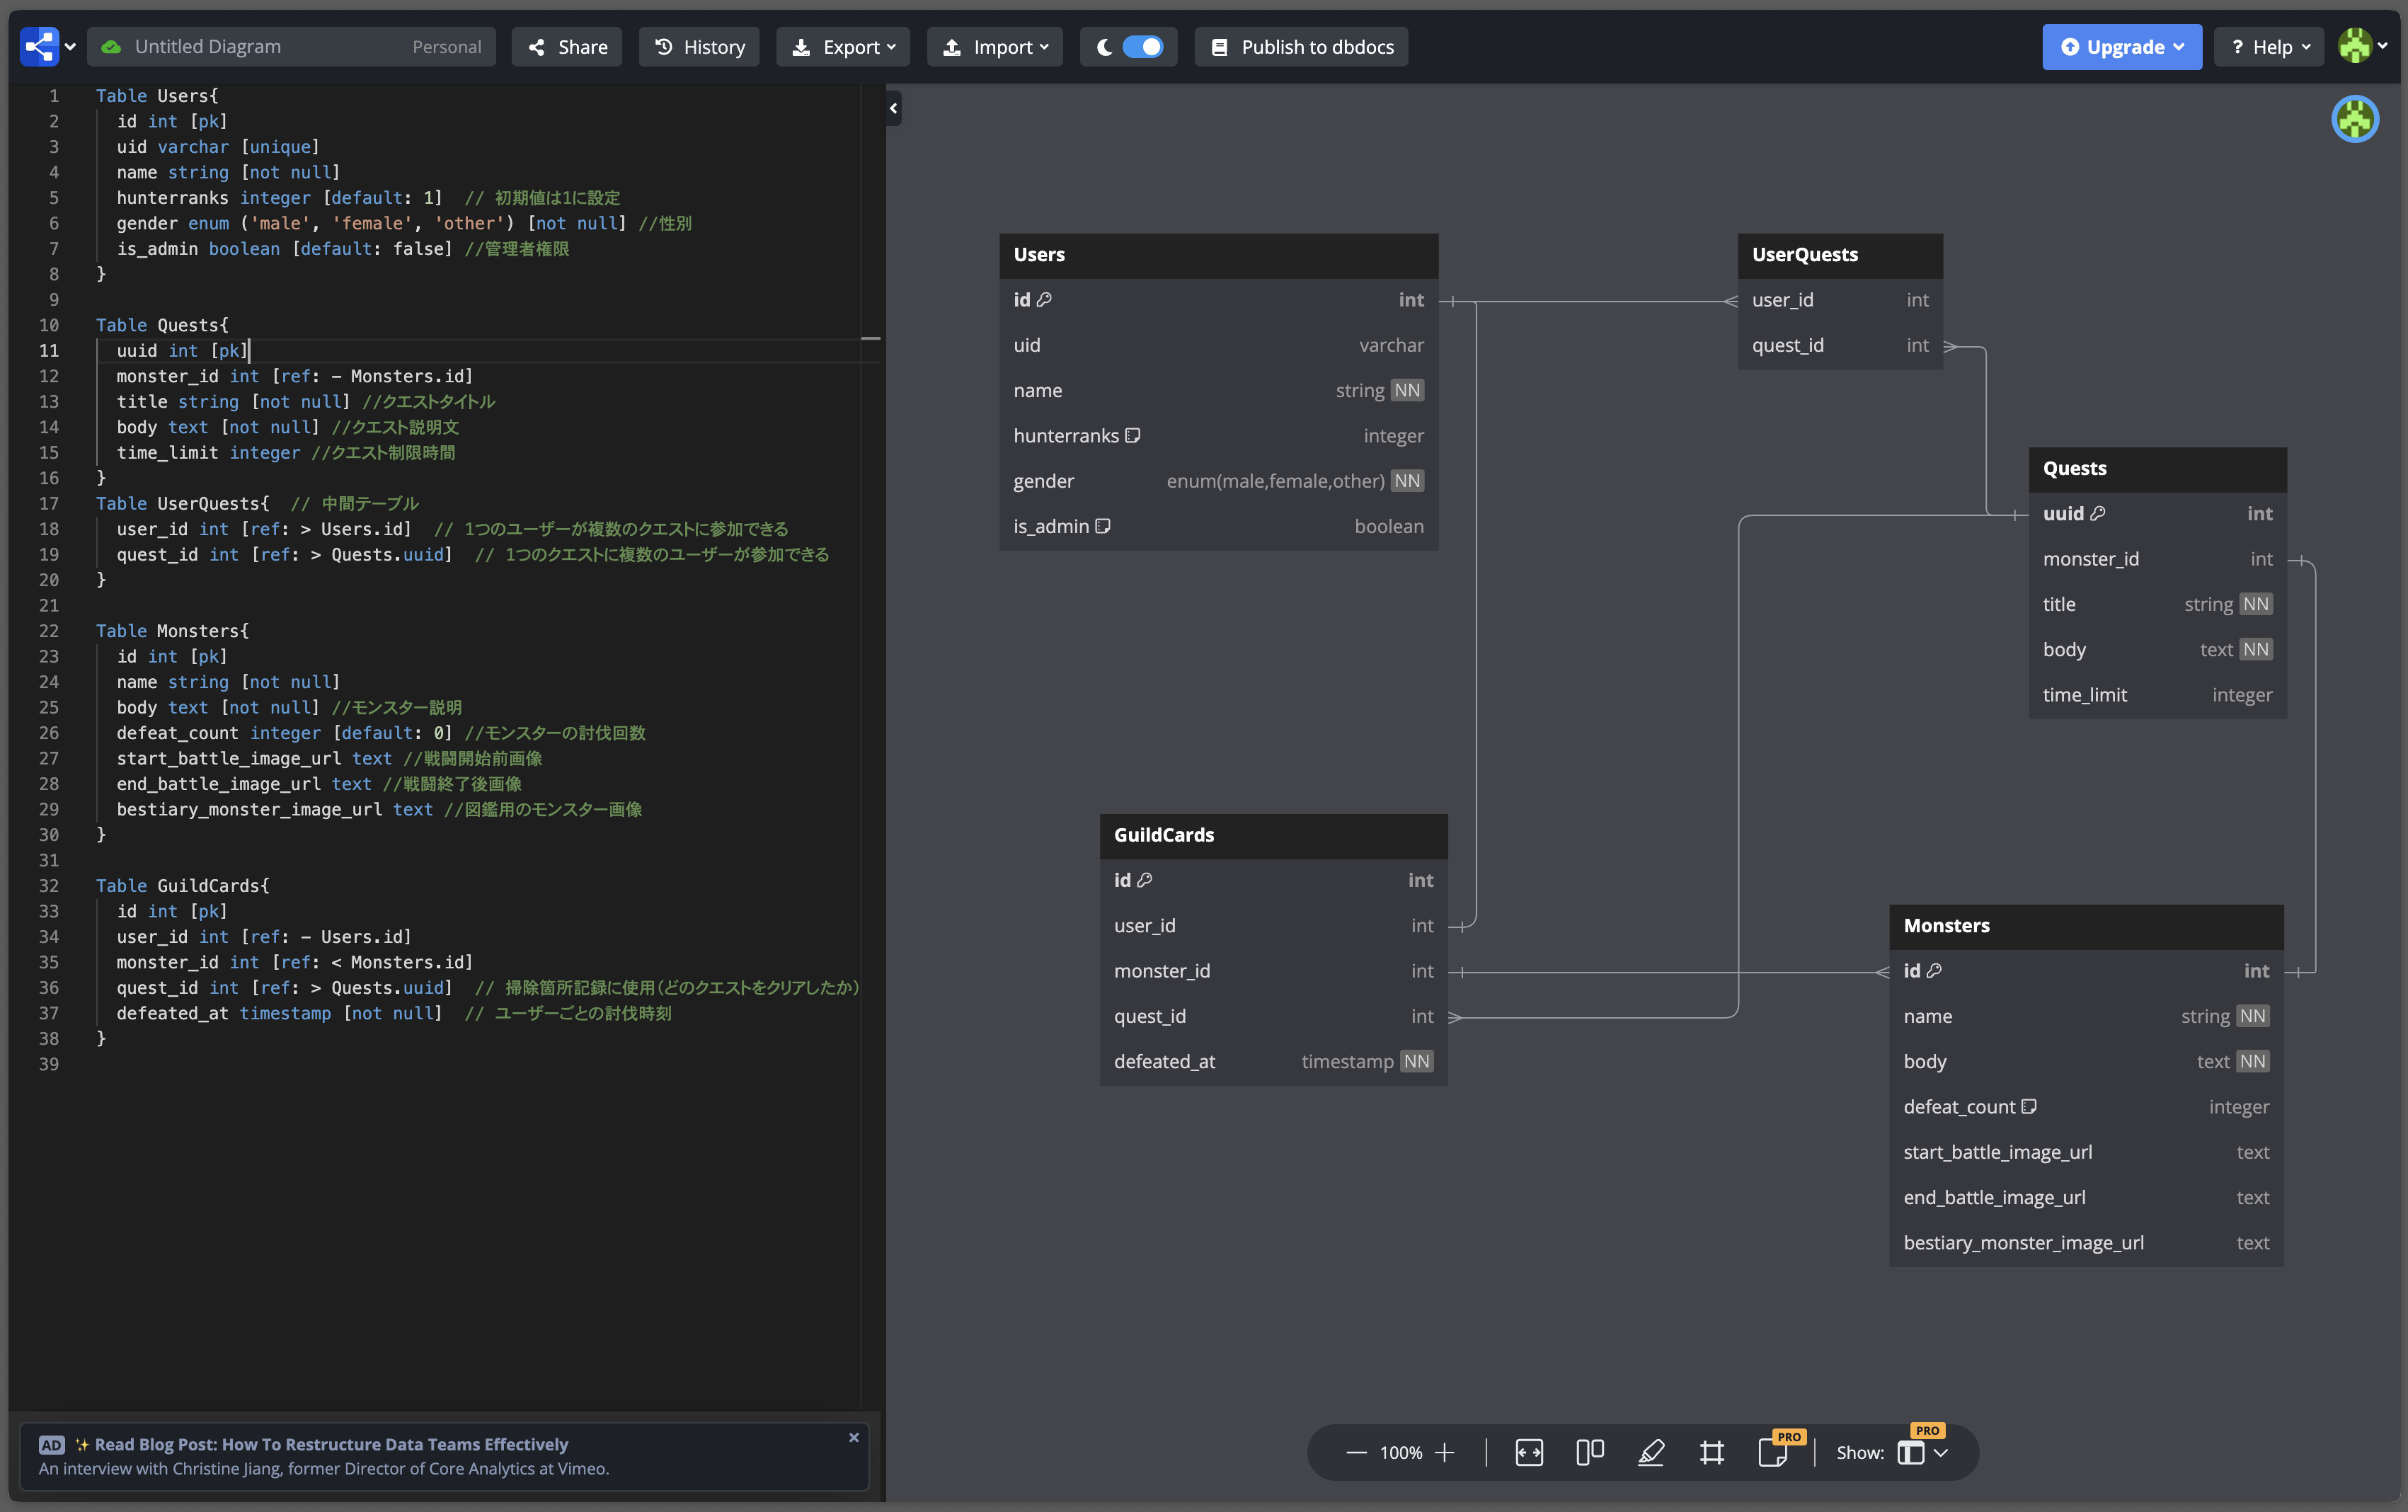Image resolution: width=2408 pixels, height=1512 pixels.
Task: Toggle dark mode switch
Action: pyautogui.click(x=1142, y=47)
